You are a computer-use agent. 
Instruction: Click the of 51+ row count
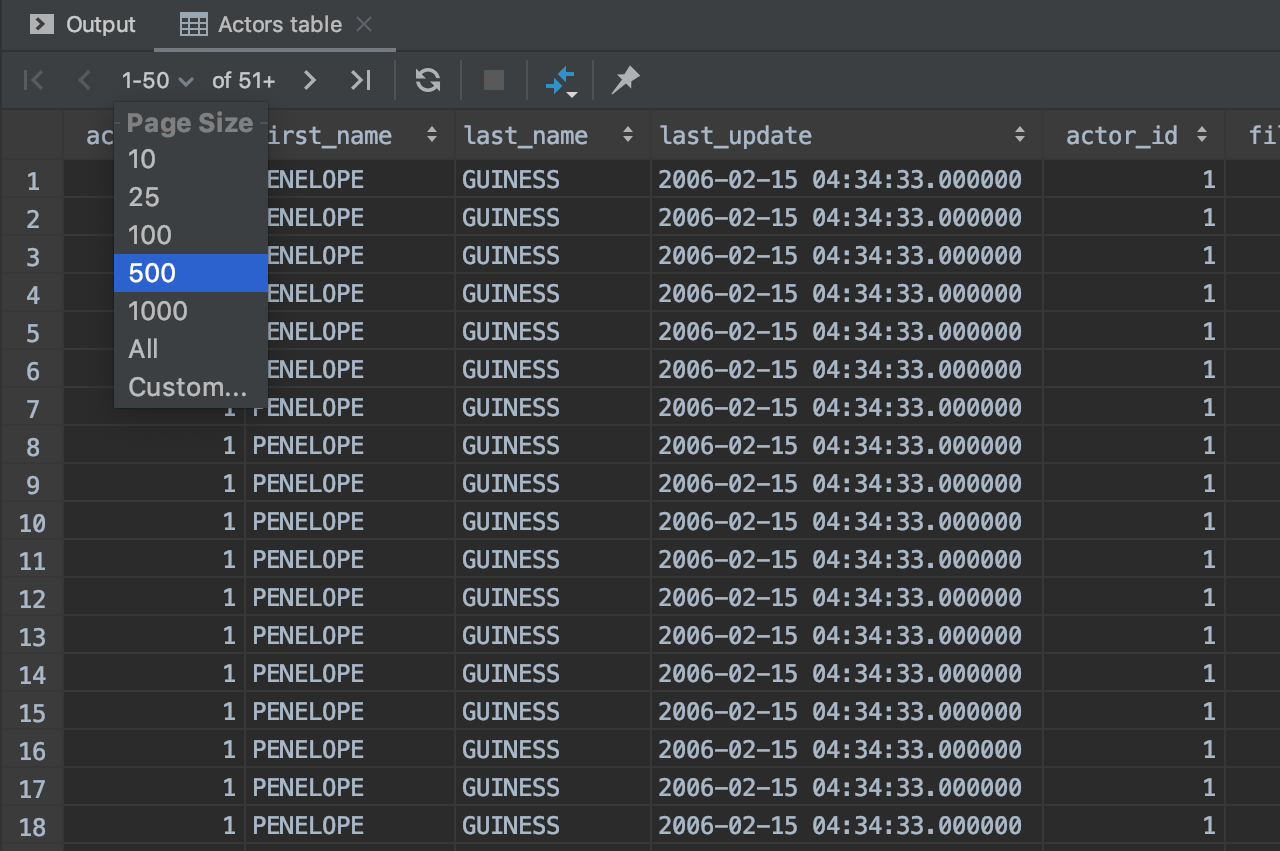pyautogui.click(x=243, y=80)
